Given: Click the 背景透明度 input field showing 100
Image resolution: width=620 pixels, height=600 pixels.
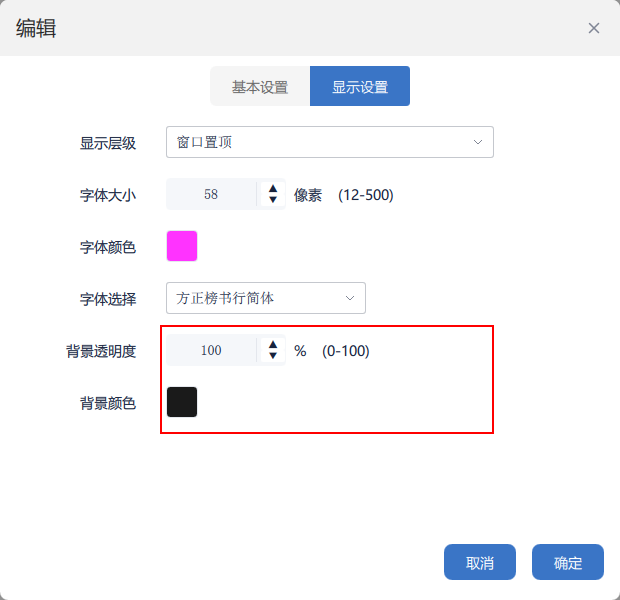Looking at the screenshot, I should 212,351.
